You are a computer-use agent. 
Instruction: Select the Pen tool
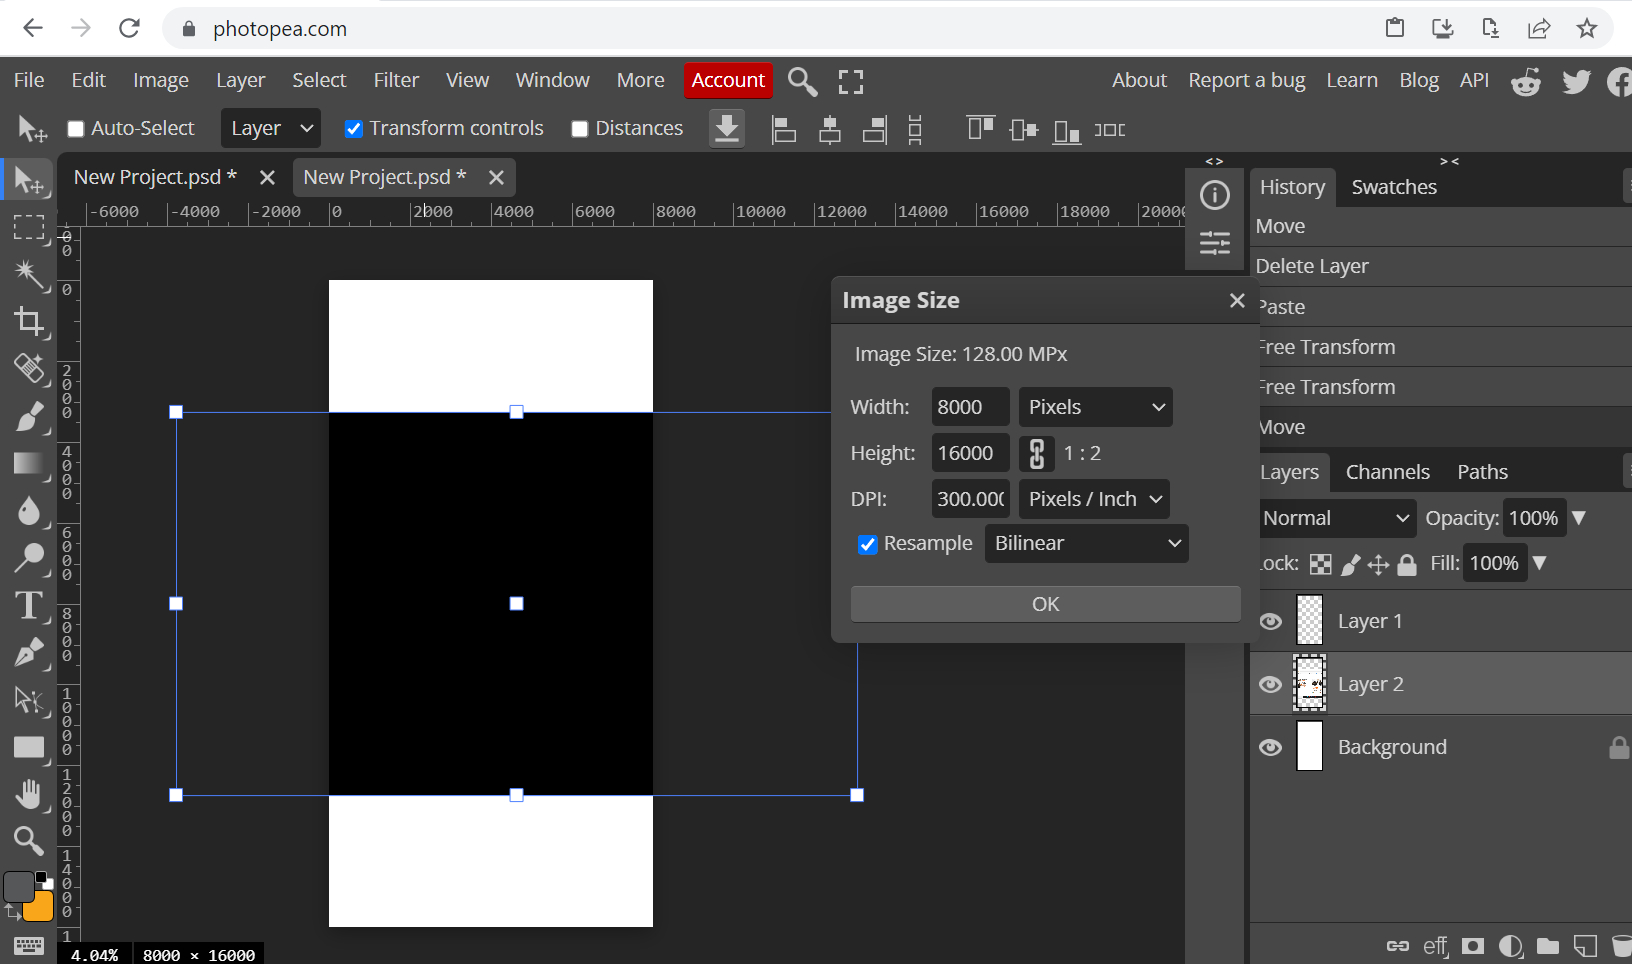tap(29, 652)
